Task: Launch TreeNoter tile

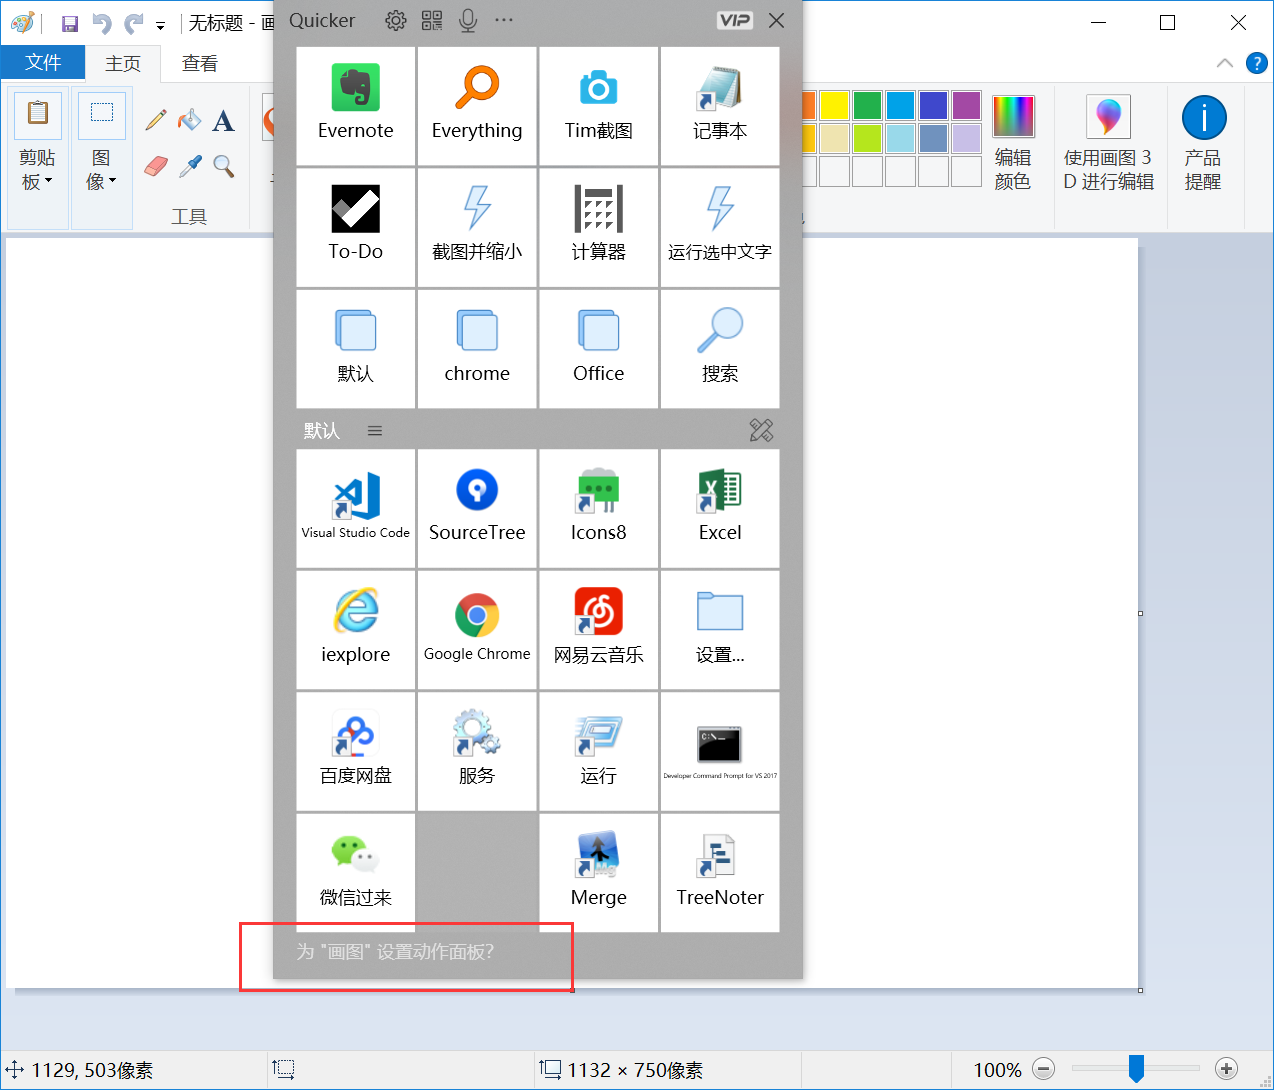Action: tap(720, 873)
